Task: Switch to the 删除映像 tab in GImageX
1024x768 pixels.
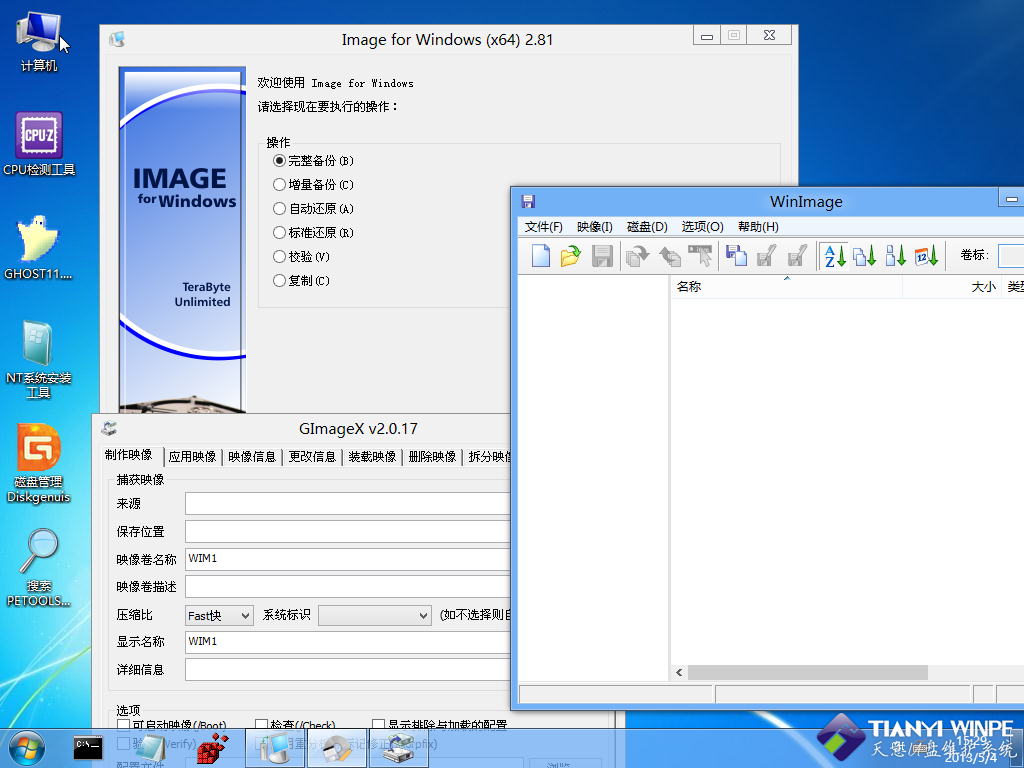Action: click(x=432, y=457)
